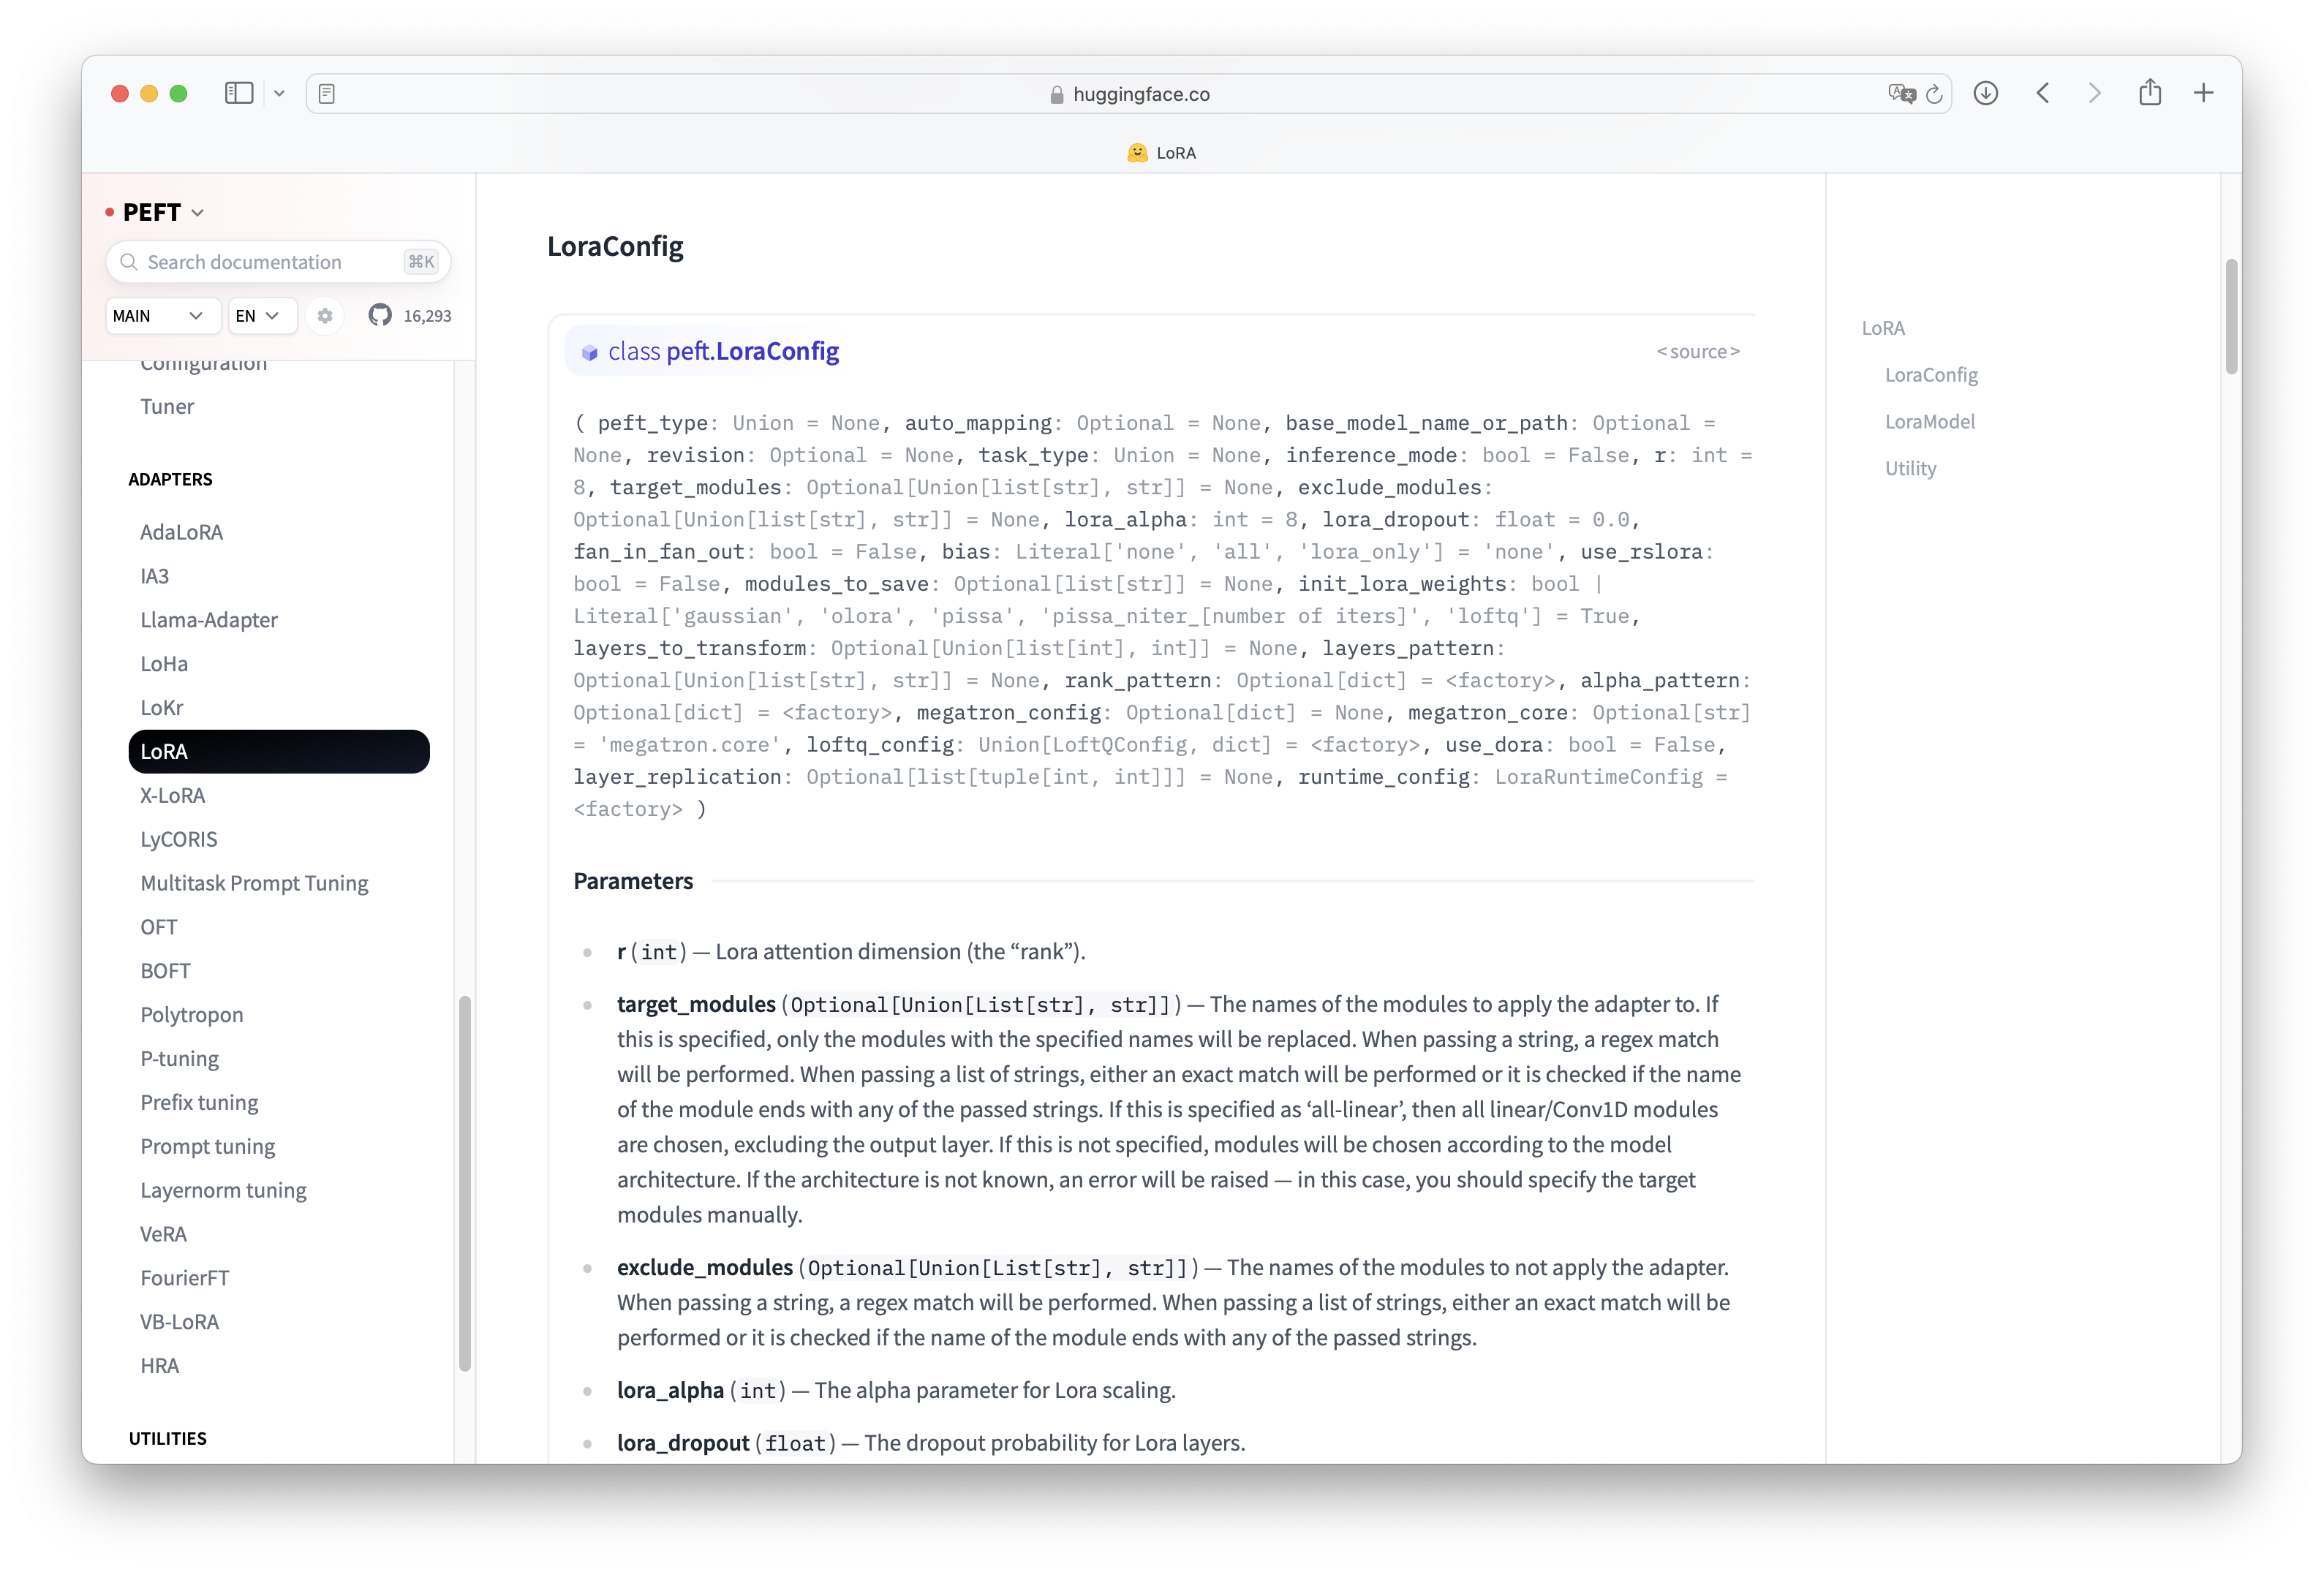The image size is (2324, 1572).
Task: Open Prompt tuning docs page
Action: (207, 1147)
